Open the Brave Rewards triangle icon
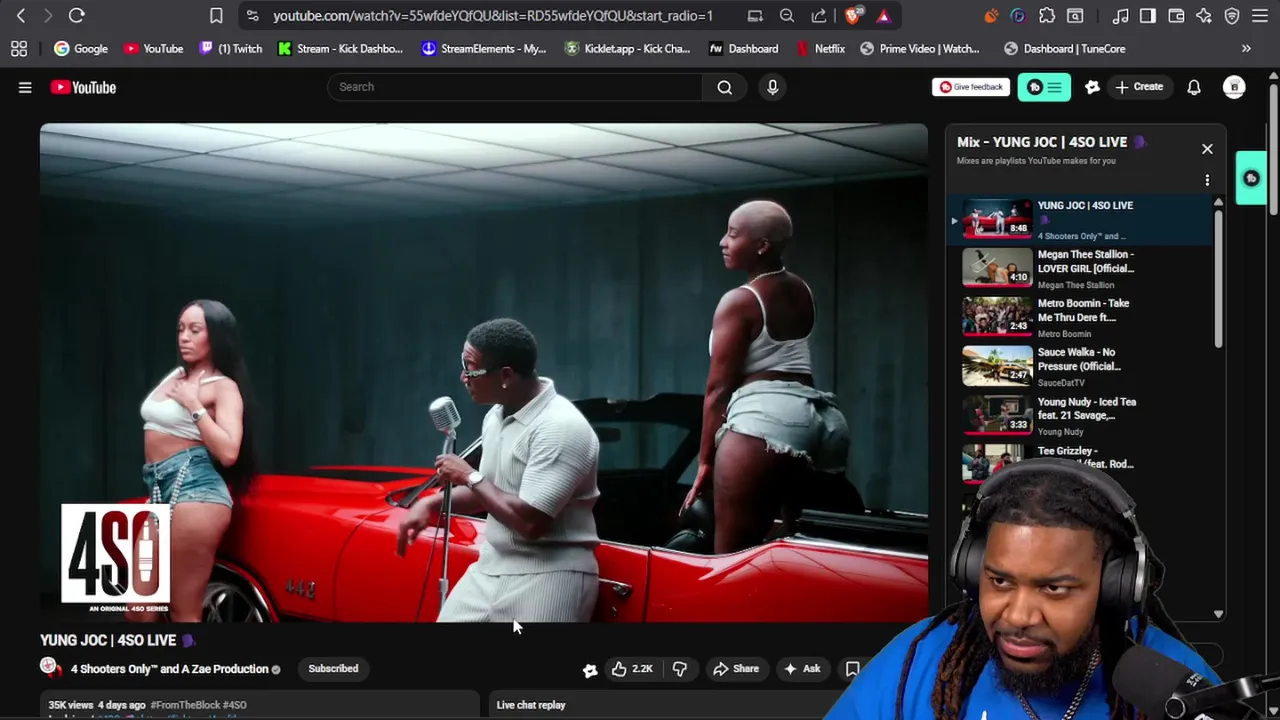 (884, 16)
